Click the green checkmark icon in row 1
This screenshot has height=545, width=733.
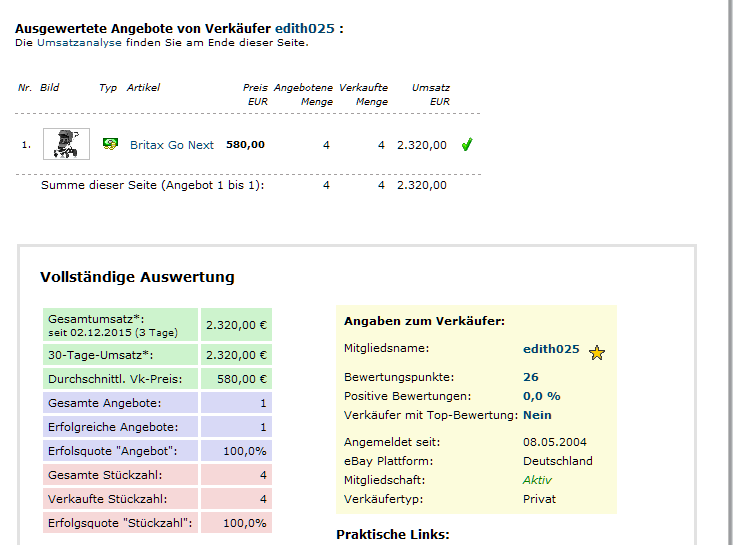(467, 144)
